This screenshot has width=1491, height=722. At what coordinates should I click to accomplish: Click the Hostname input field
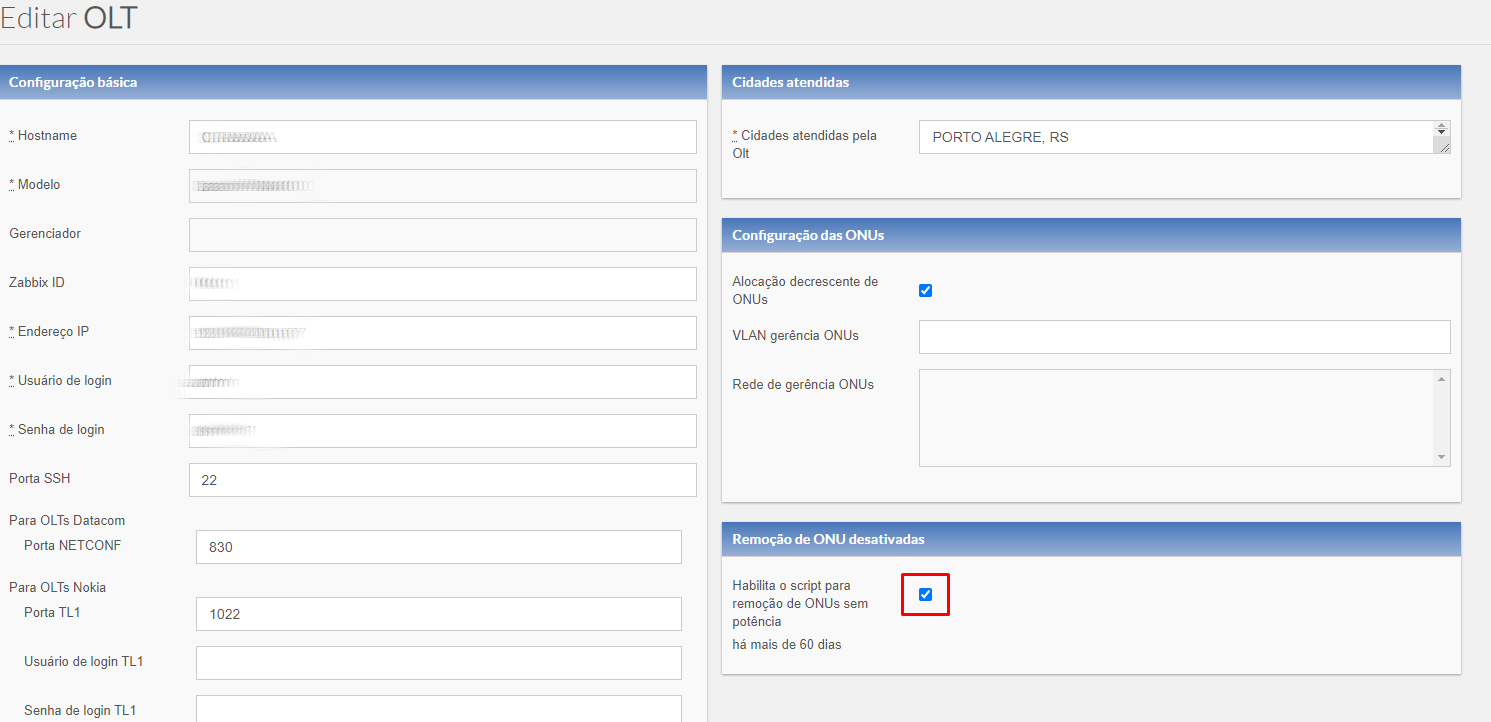point(442,137)
